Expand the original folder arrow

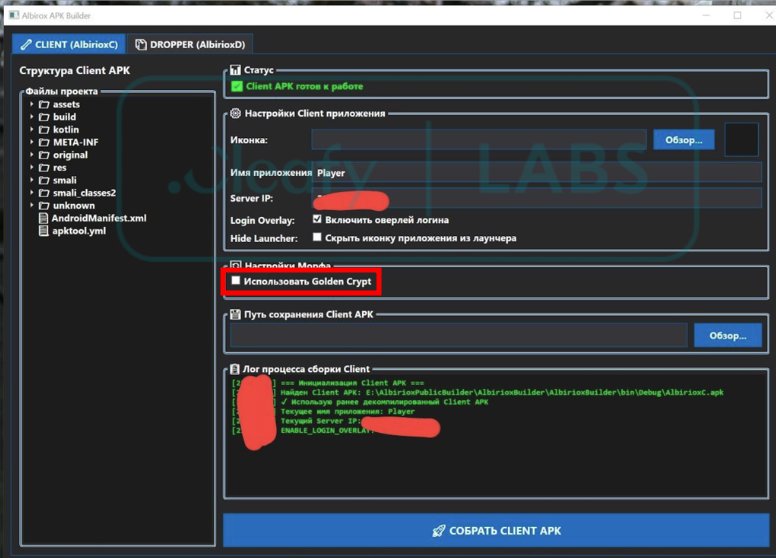(32, 155)
